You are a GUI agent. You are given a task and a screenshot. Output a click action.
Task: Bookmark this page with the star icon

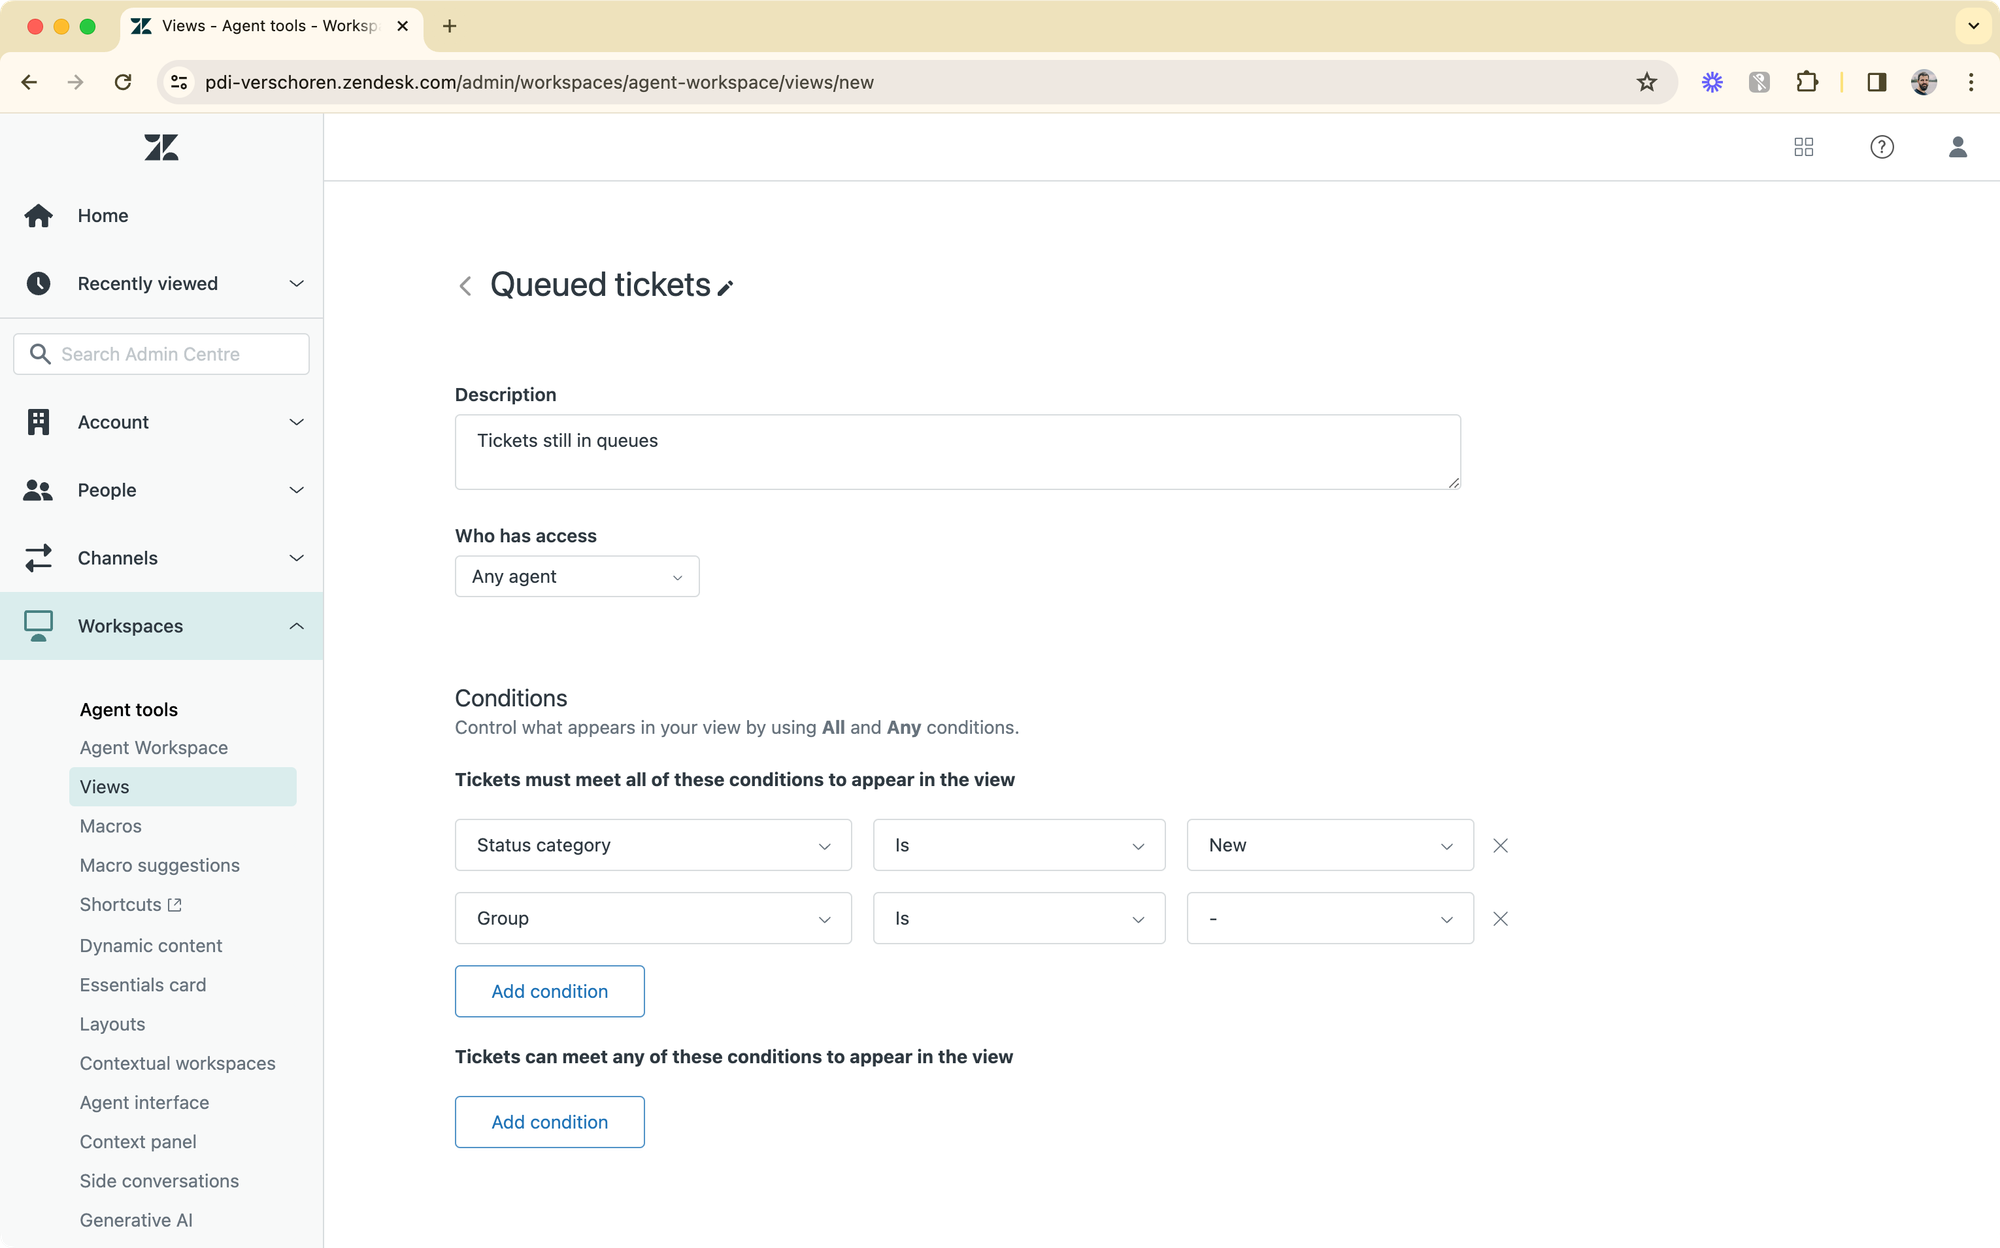(1646, 82)
